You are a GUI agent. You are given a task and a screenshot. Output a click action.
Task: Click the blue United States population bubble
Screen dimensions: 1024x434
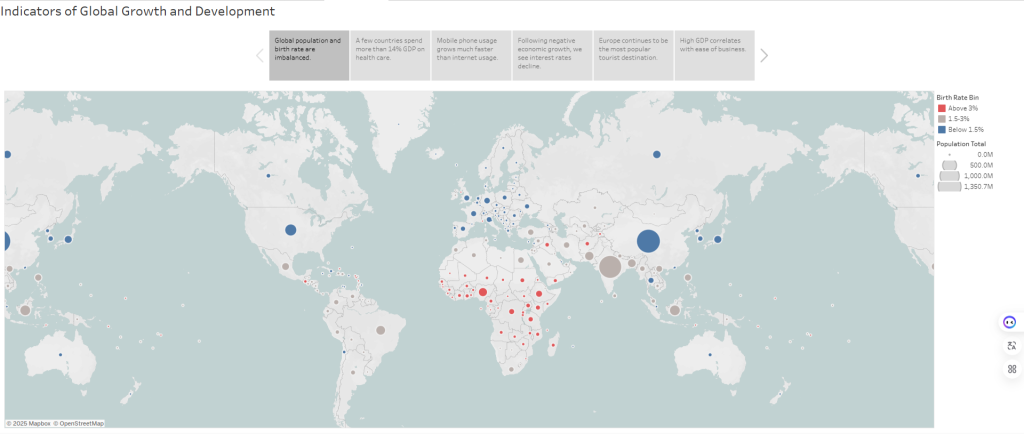click(291, 230)
